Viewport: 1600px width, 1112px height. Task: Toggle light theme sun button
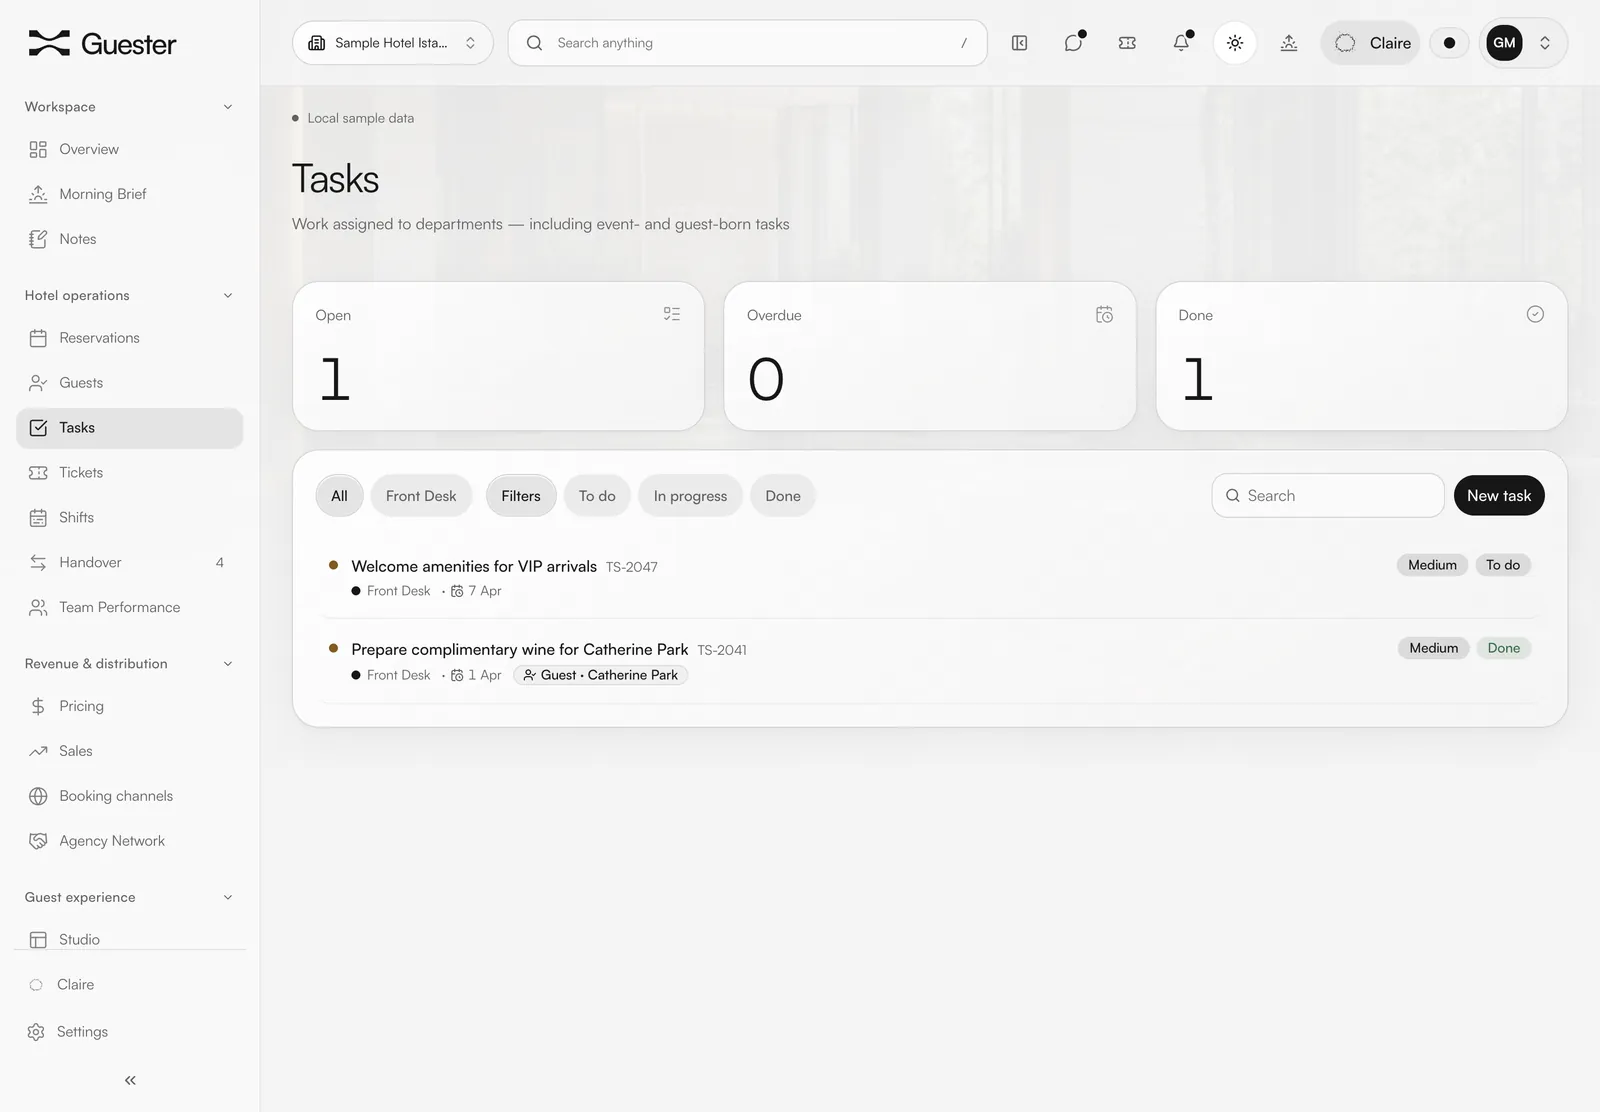click(1235, 43)
